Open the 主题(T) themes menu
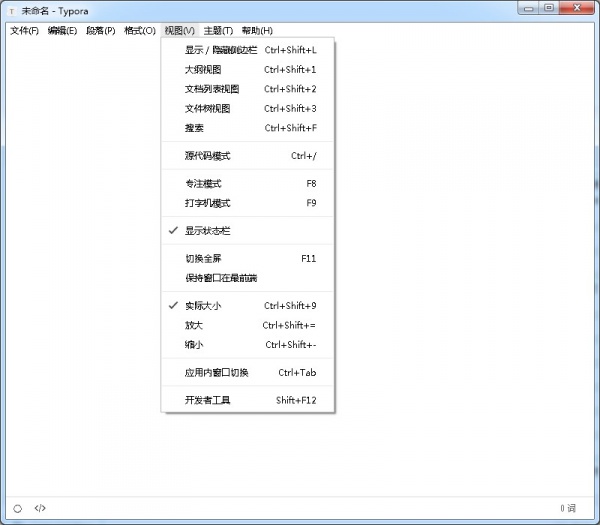The width and height of the screenshot is (600, 525). 217,31
